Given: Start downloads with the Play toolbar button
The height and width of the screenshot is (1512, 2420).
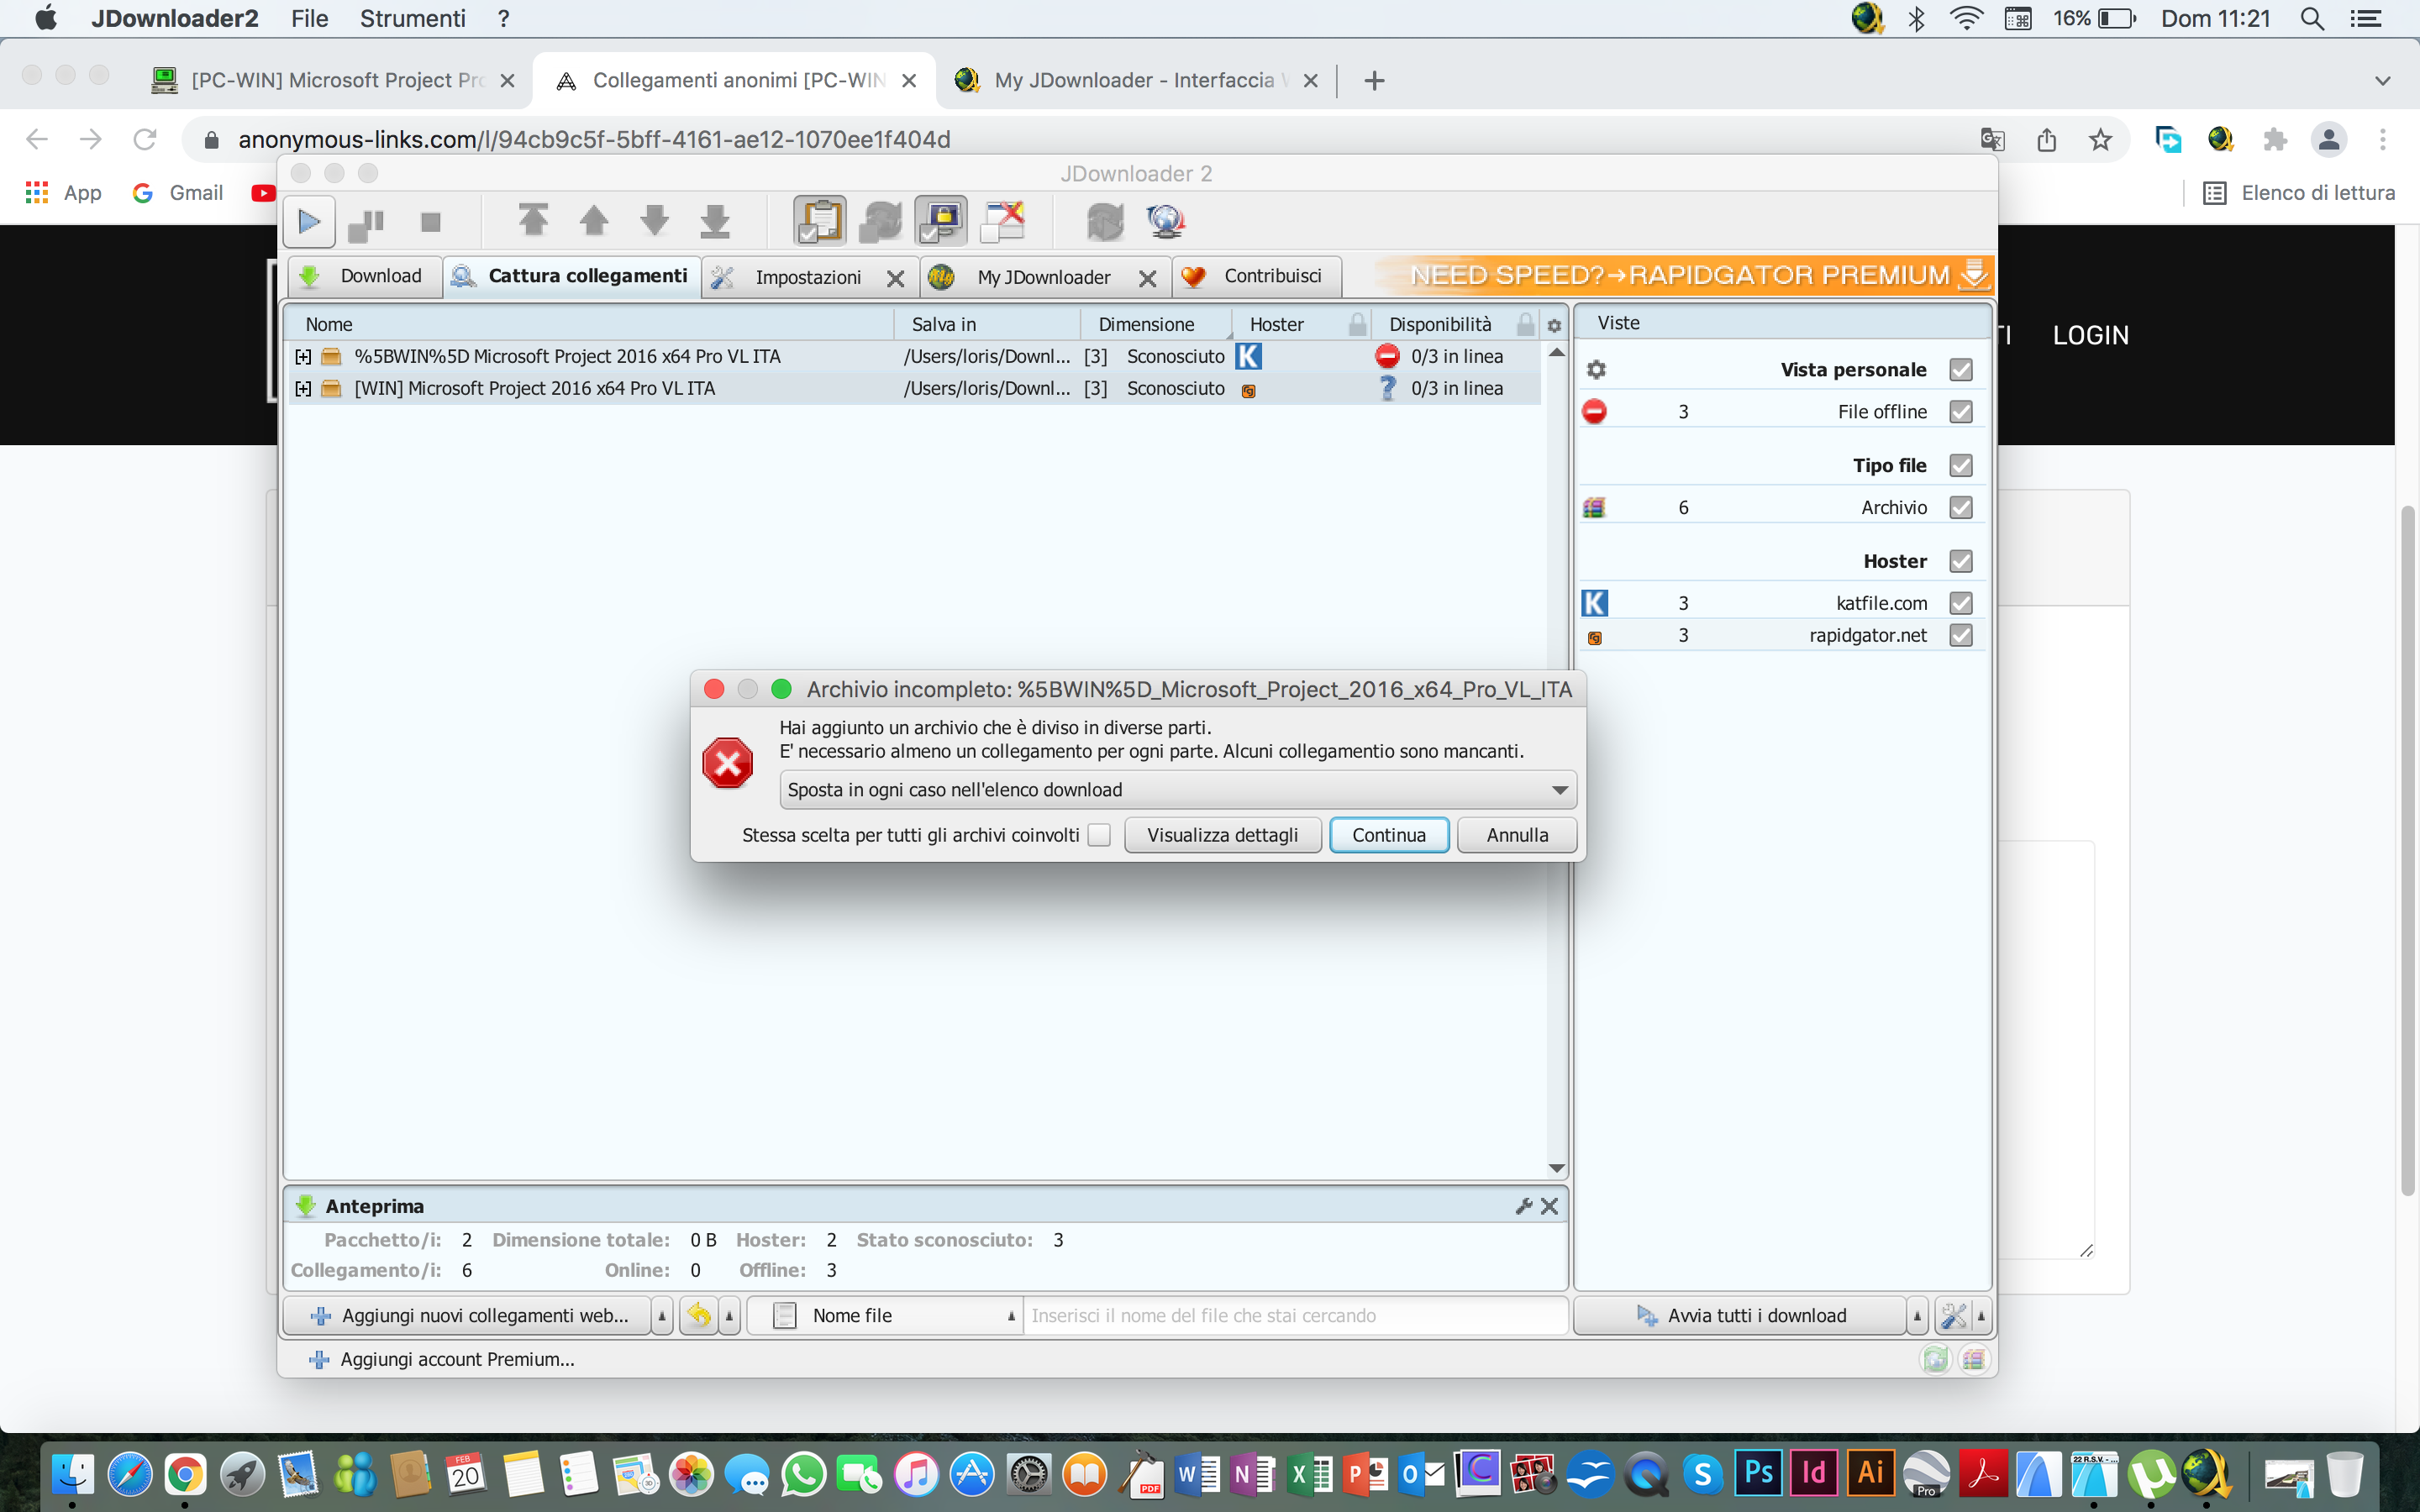Looking at the screenshot, I should click(x=309, y=222).
